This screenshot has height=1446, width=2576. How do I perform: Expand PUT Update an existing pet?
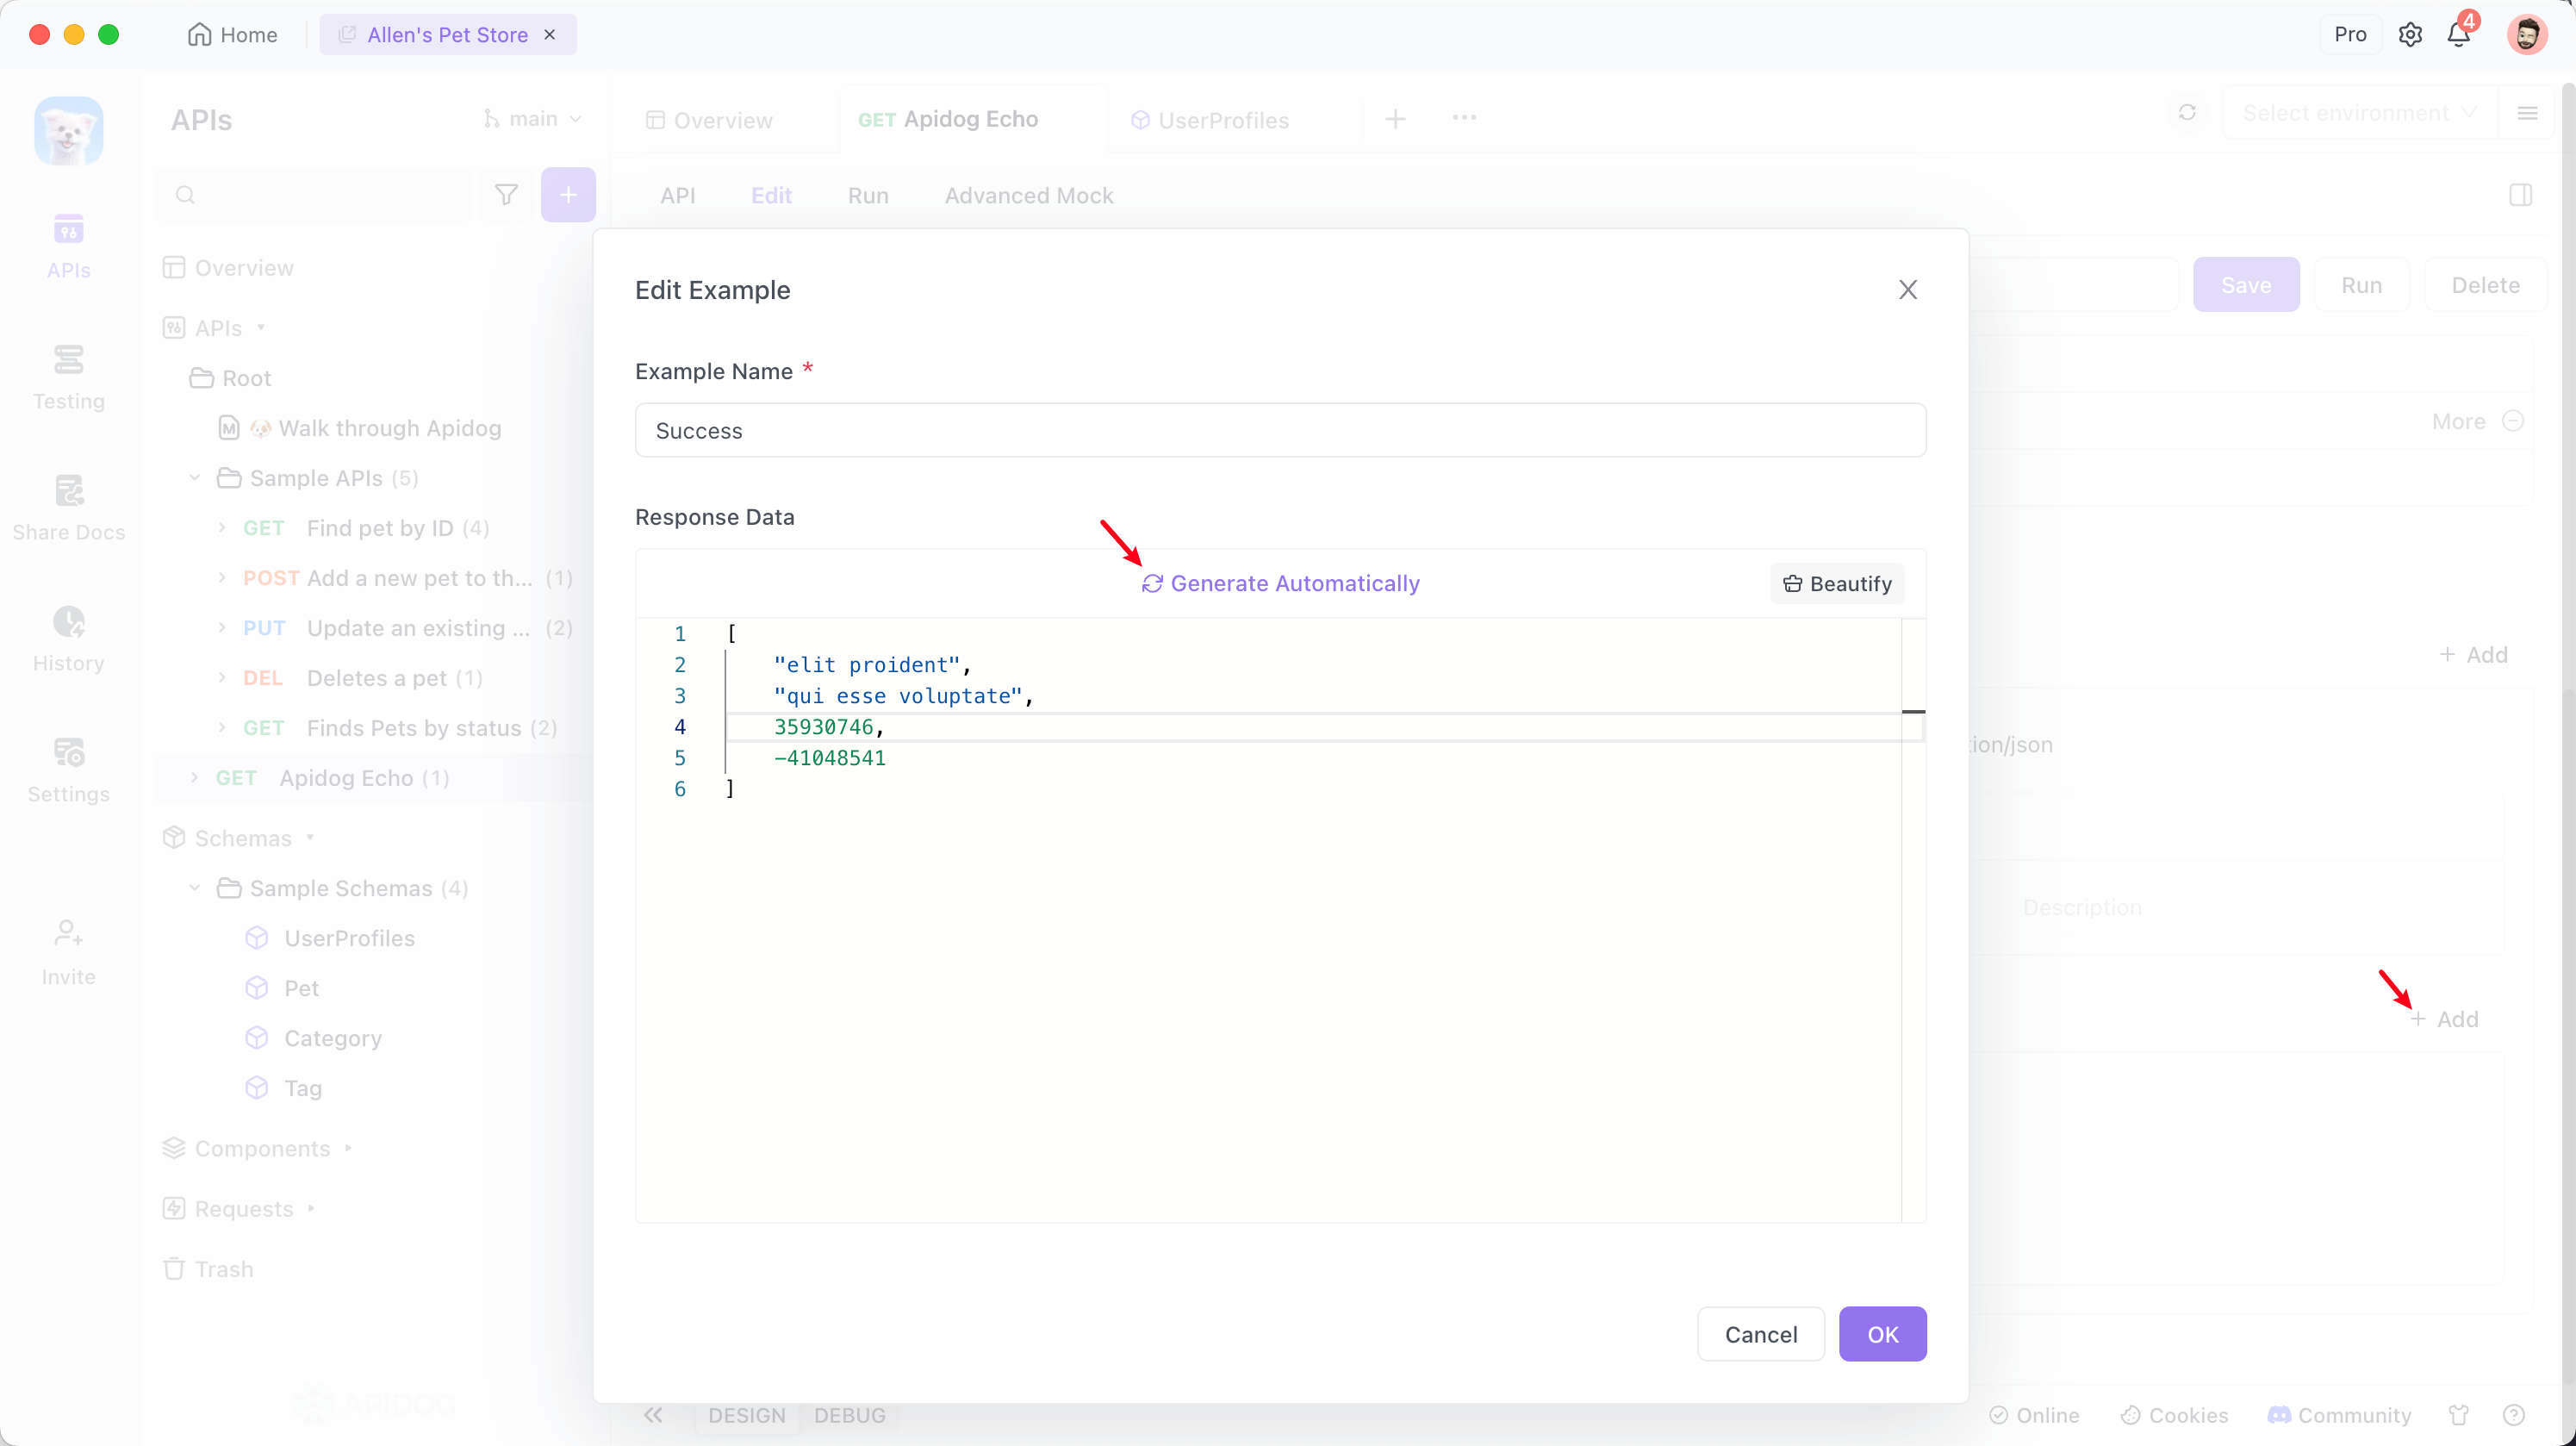[222, 628]
